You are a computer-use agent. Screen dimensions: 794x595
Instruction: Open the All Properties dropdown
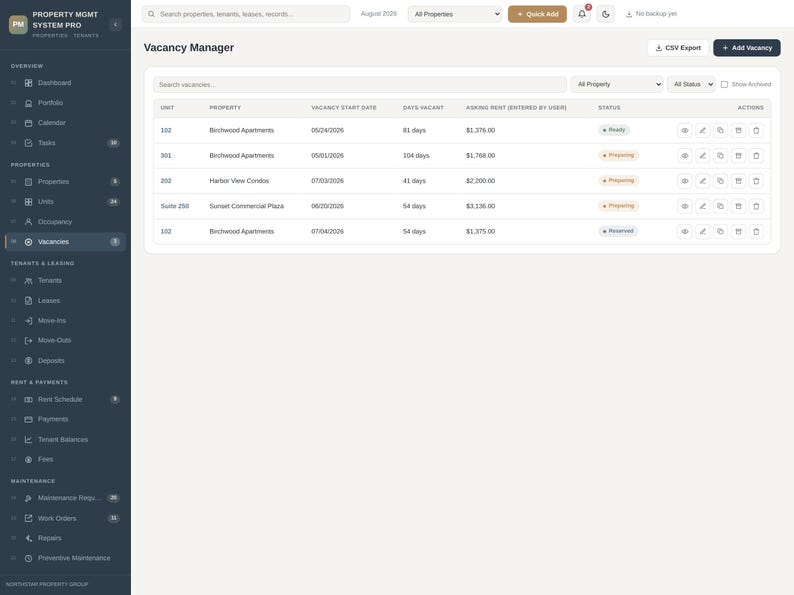pos(455,14)
